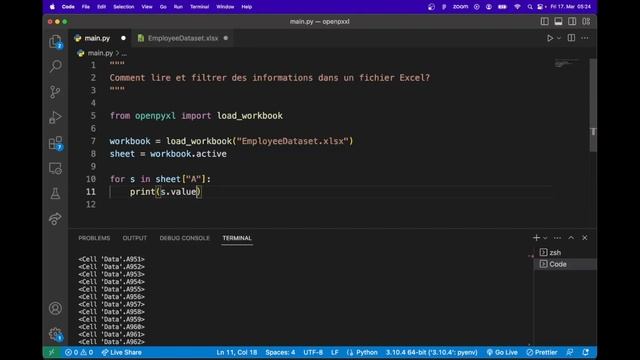This screenshot has width=640, height=360.
Task: Run the Python file with play icon
Action: click(550, 38)
